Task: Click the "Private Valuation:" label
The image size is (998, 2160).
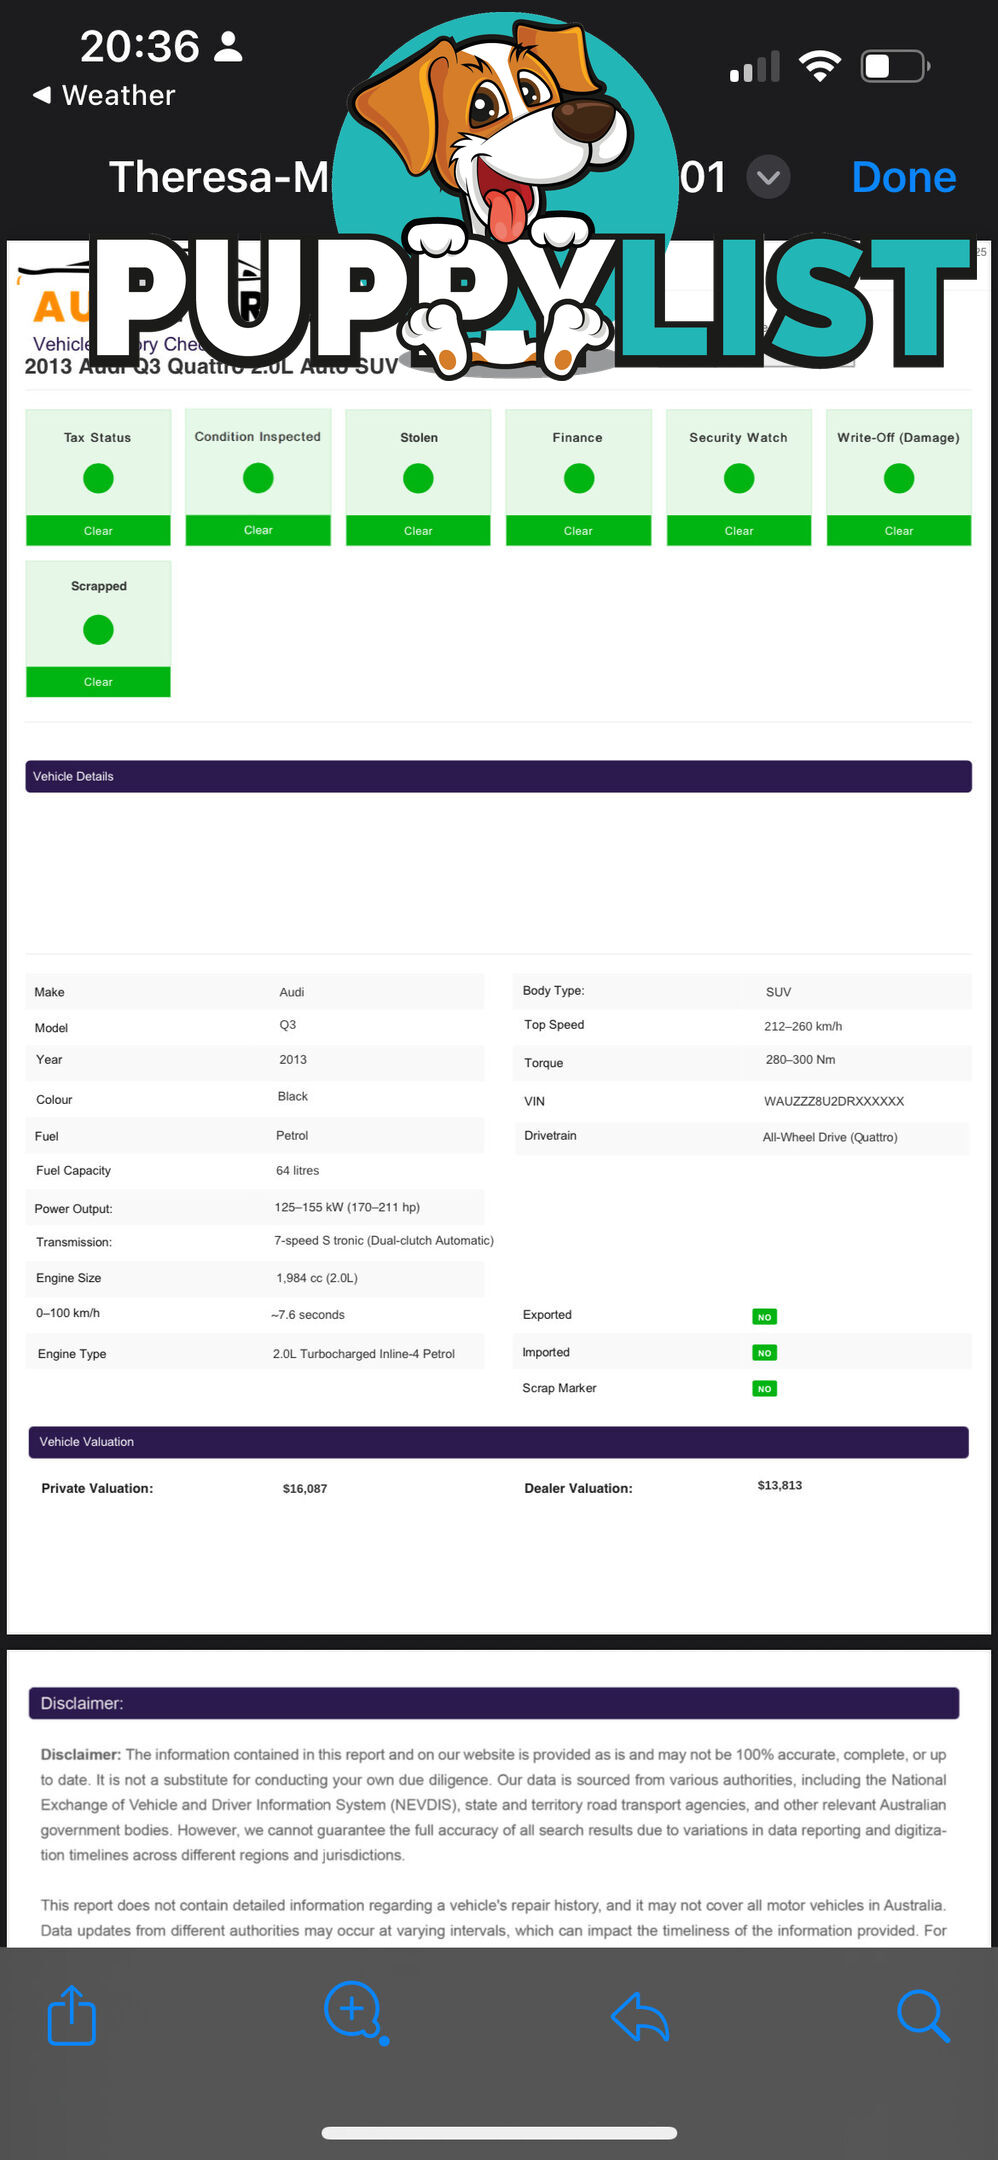Action: click(97, 1489)
